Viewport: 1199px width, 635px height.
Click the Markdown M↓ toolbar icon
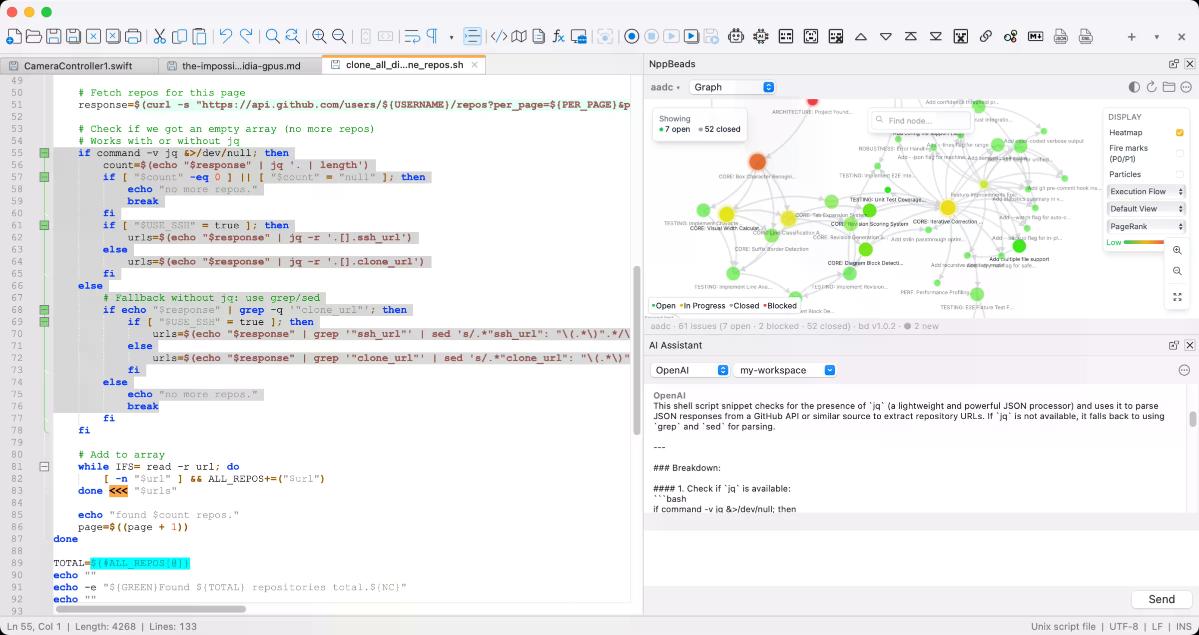pos(1035,36)
